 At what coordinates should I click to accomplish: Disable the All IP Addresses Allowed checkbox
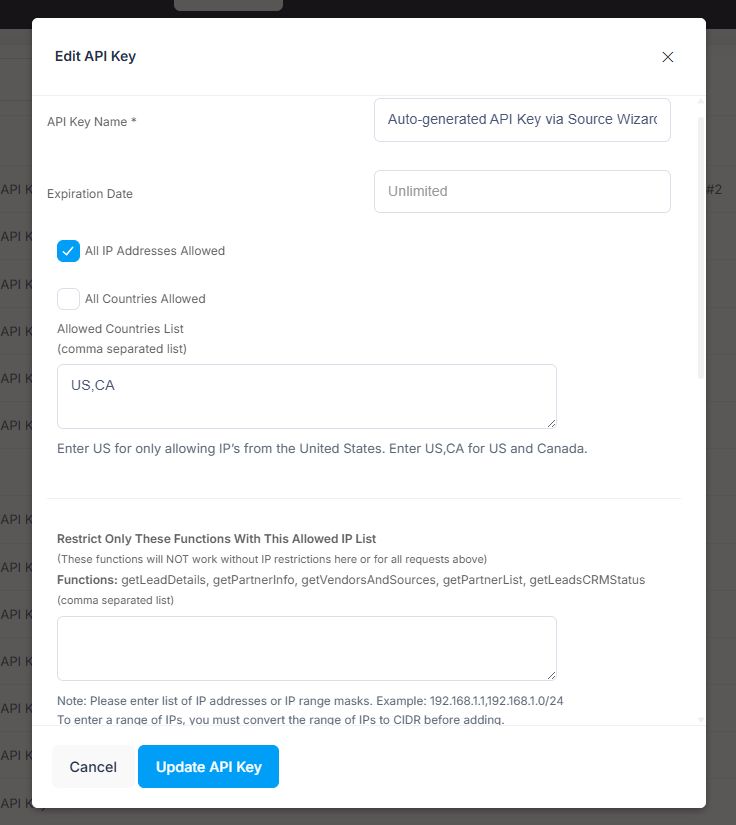(68, 251)
